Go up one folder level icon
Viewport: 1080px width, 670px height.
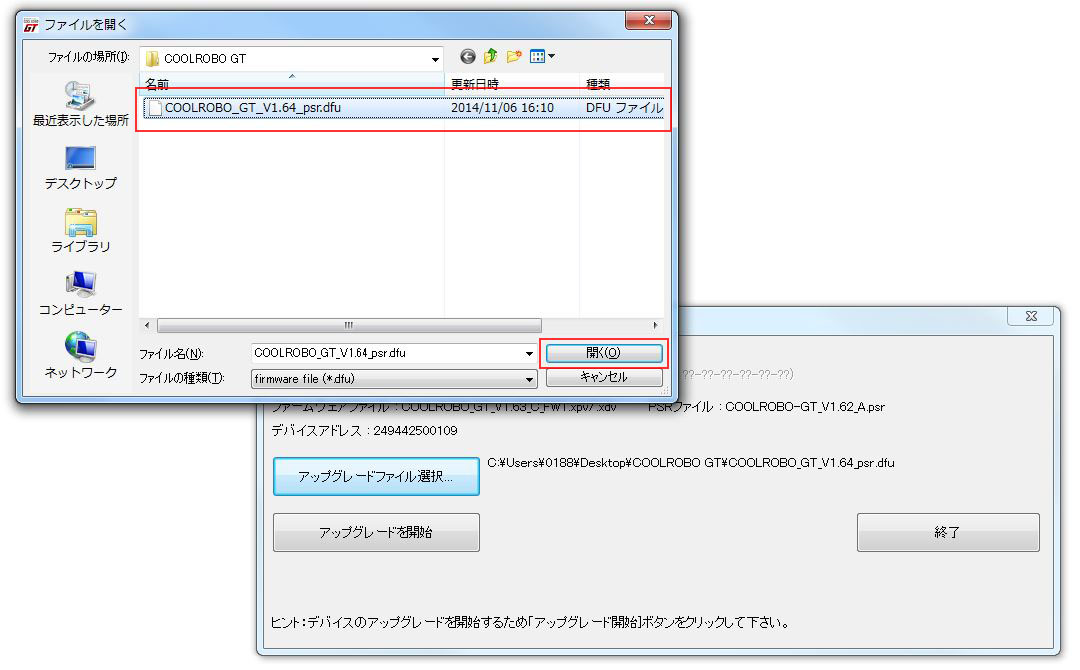click(x=490, y=56)
